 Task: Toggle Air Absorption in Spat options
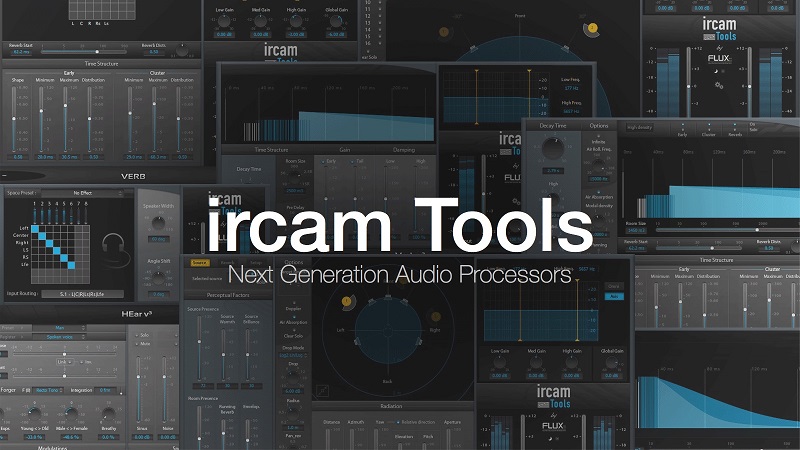coord(293,322)
